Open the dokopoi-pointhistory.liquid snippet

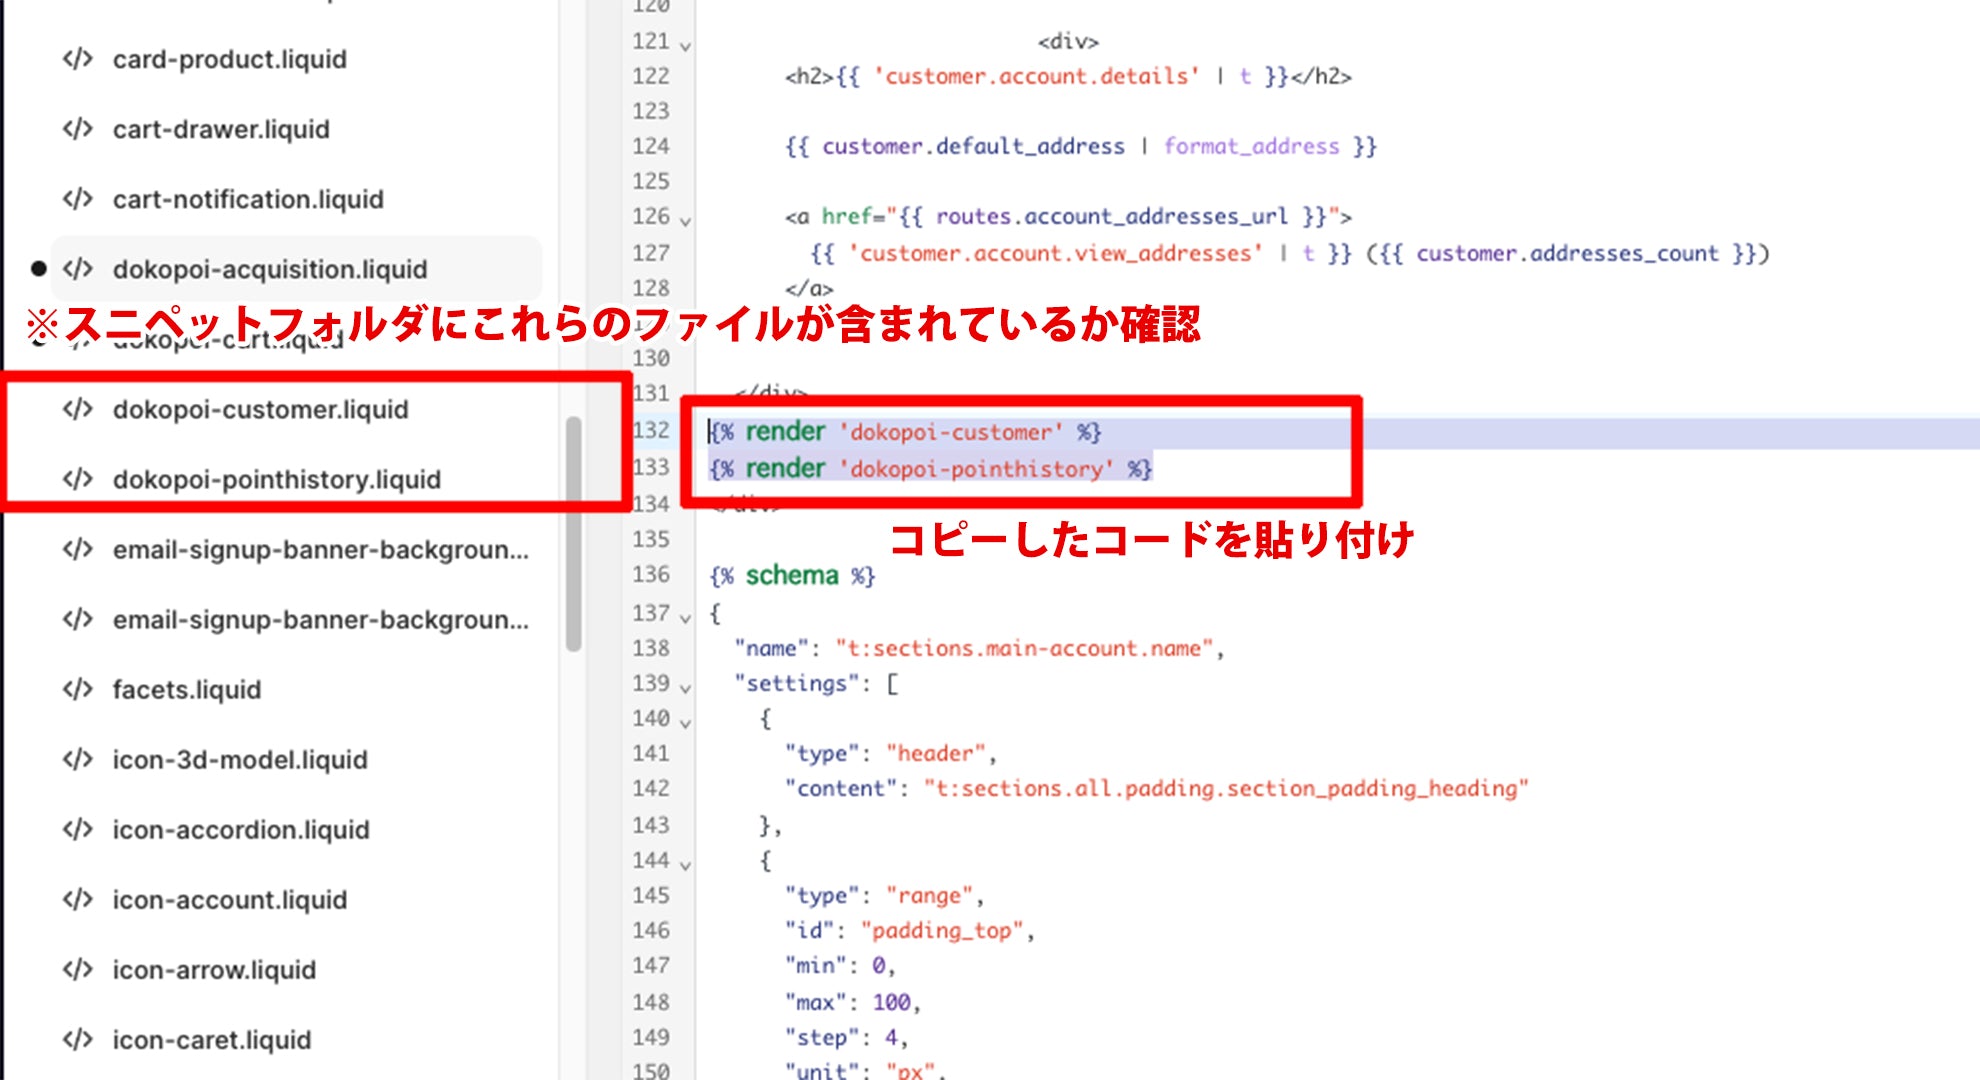(276, 479)
